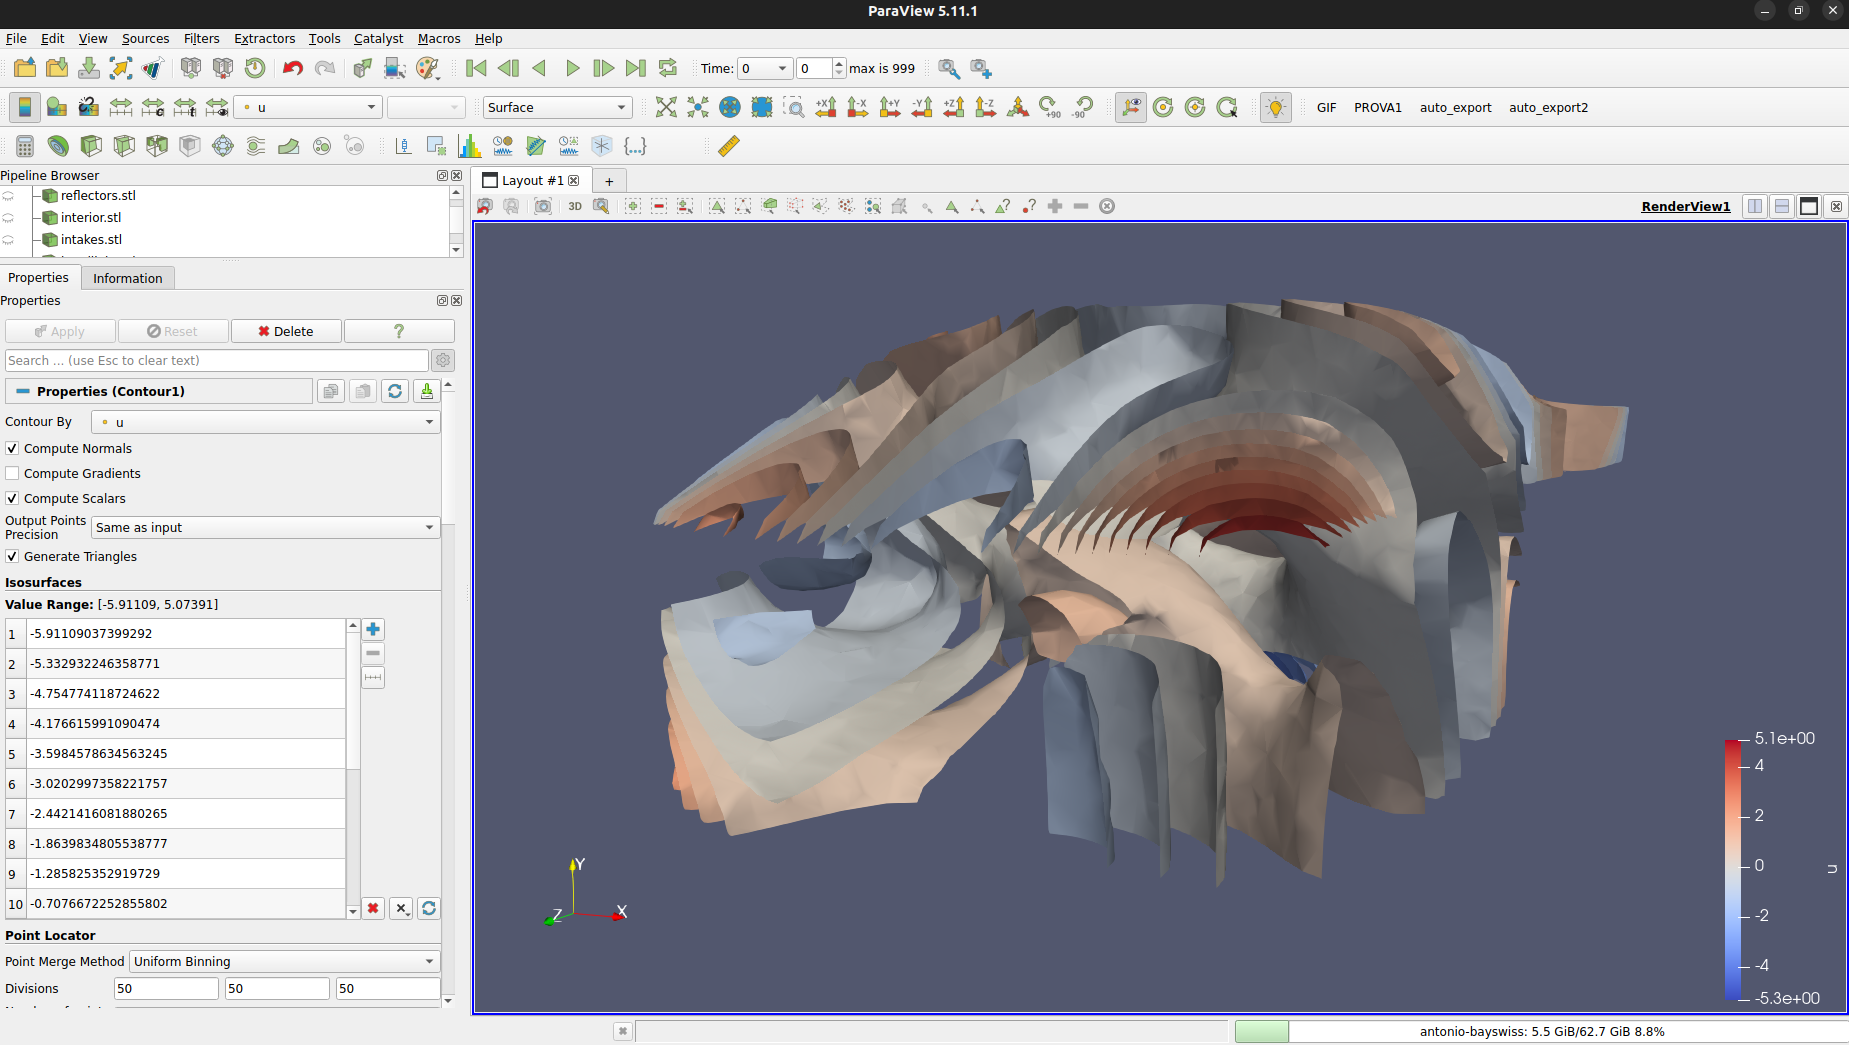The height and width of the screenshot is (1045, 1849).
Task: Launch the Stream Tracer filter
Action: pyautogui.click(x=255, y=145)
